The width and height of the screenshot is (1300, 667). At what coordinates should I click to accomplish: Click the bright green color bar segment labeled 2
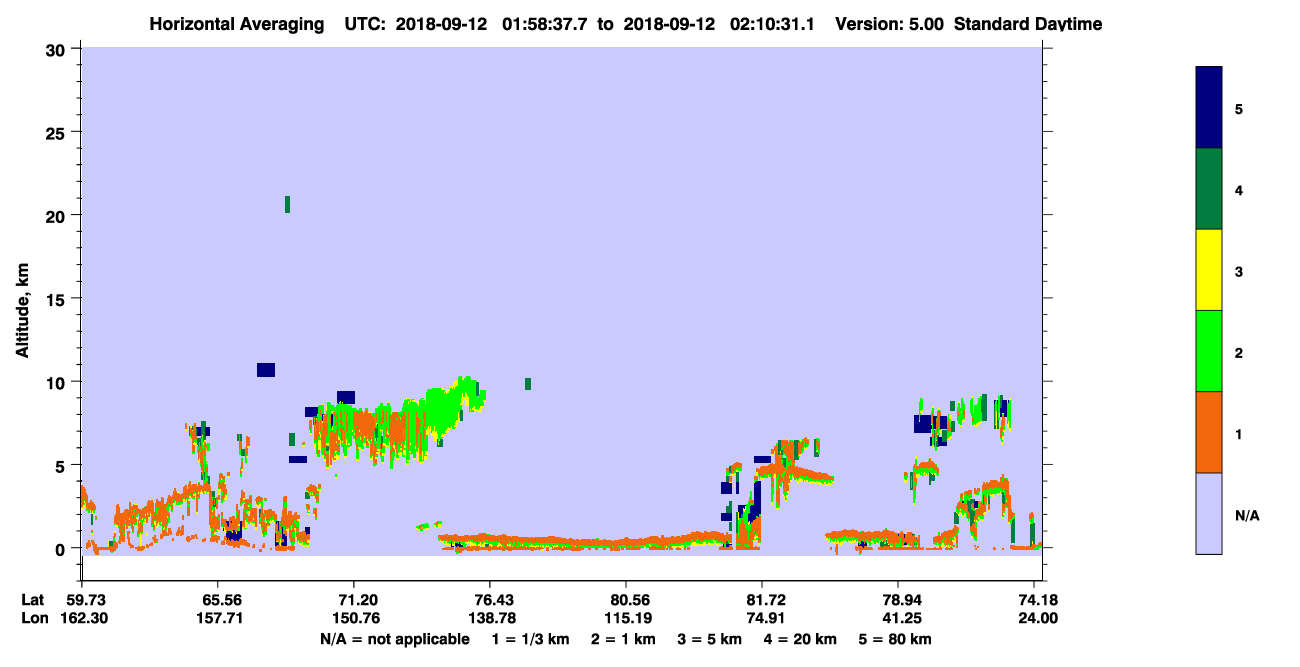[x=1209, y=351]
